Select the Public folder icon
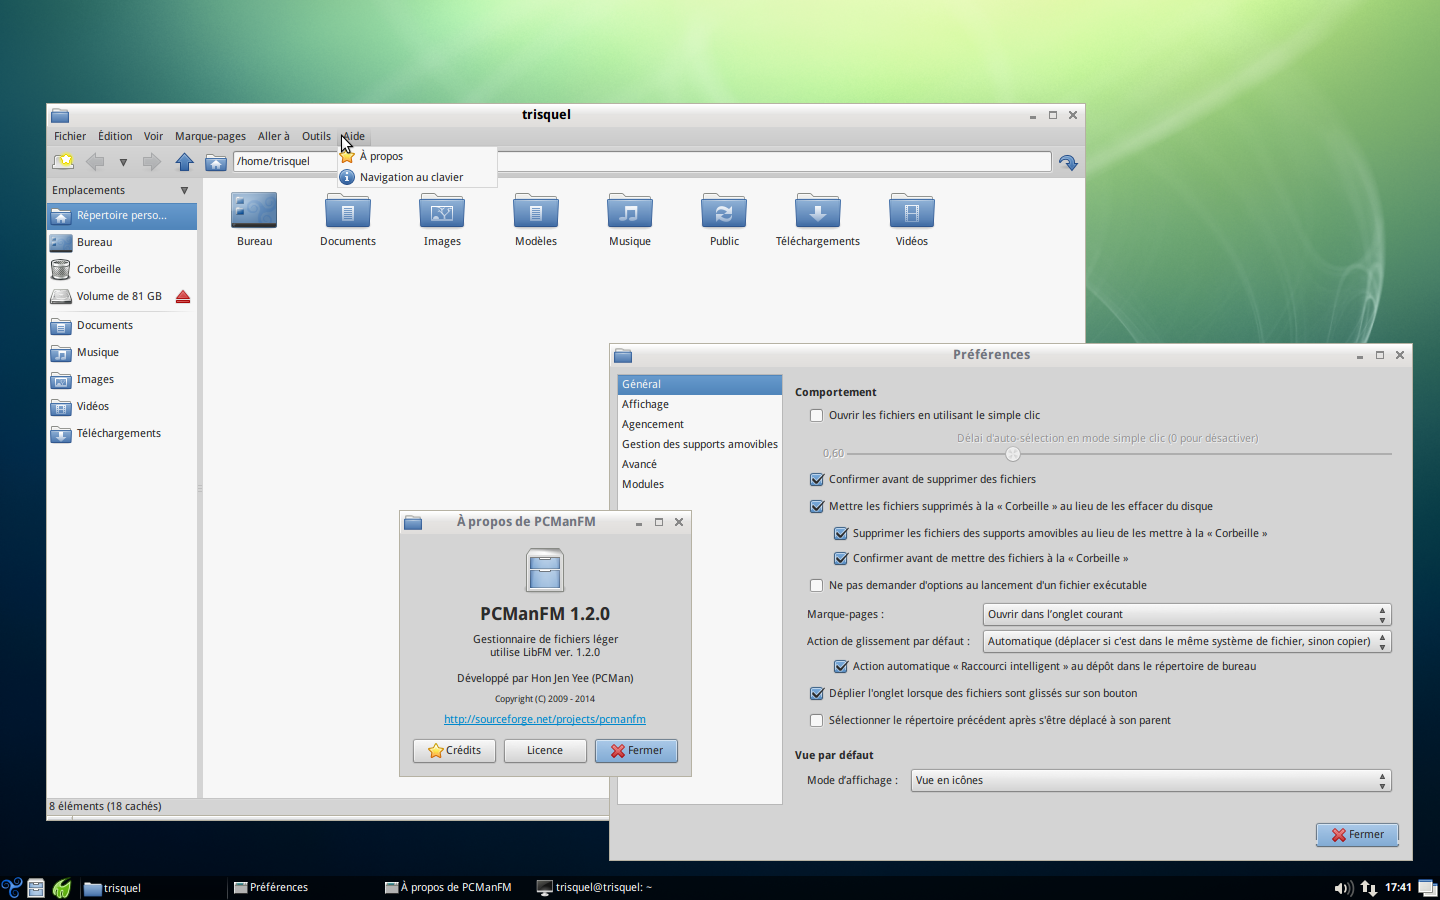Viewport: 1440px width, 900px height. (x=724, y=212)
